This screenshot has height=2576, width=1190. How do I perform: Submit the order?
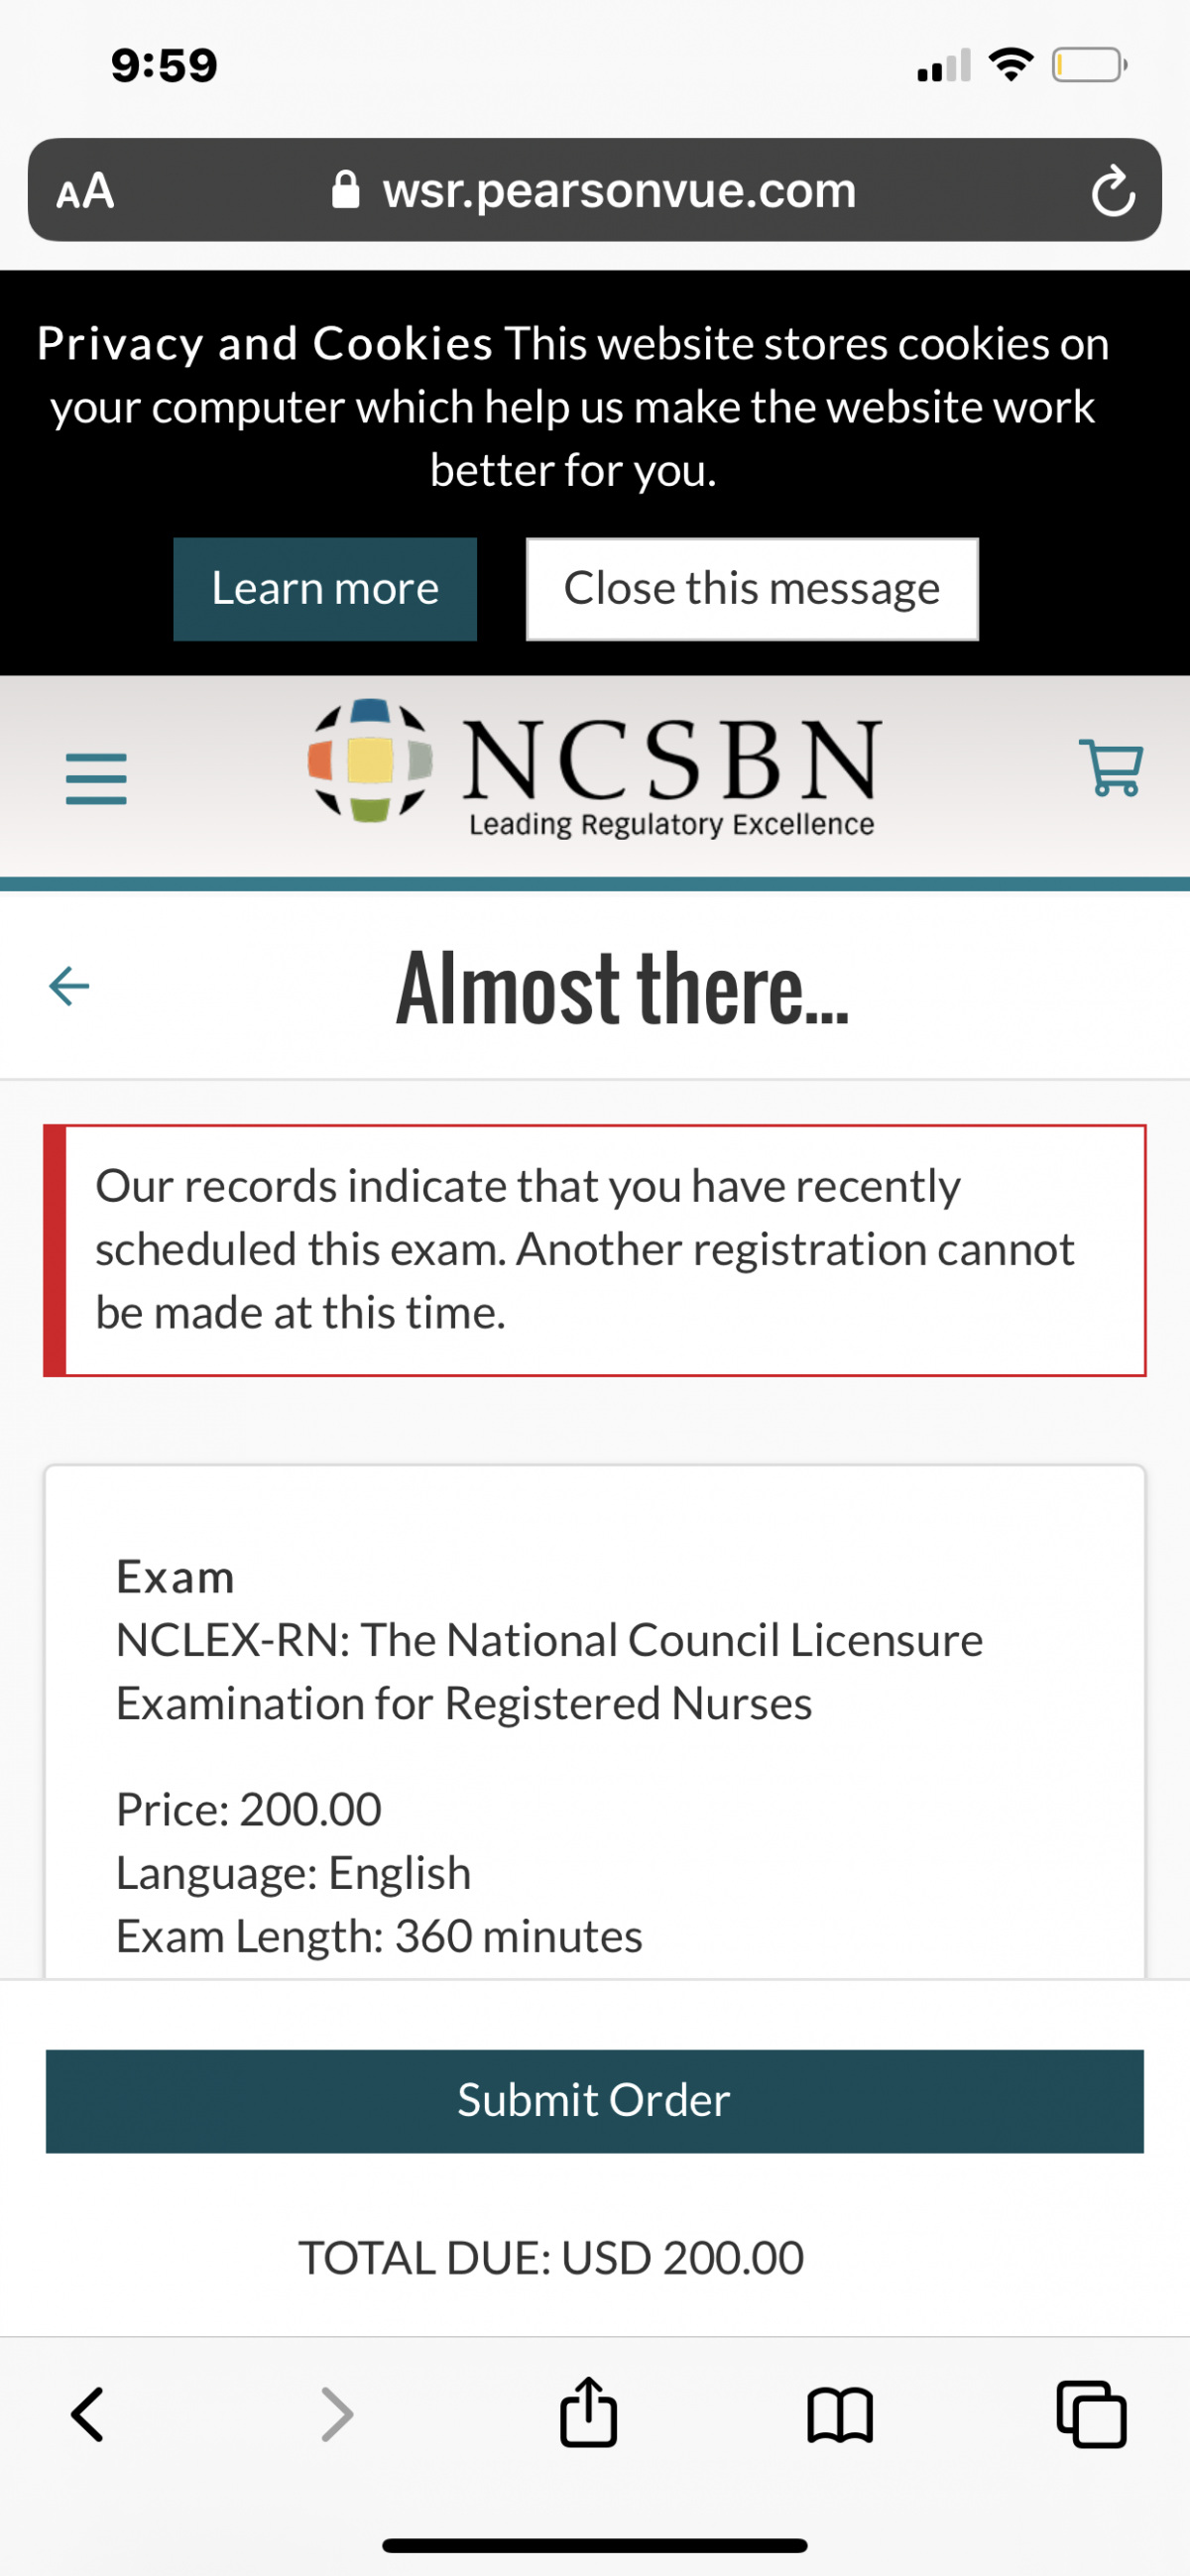pos(594,2101)
